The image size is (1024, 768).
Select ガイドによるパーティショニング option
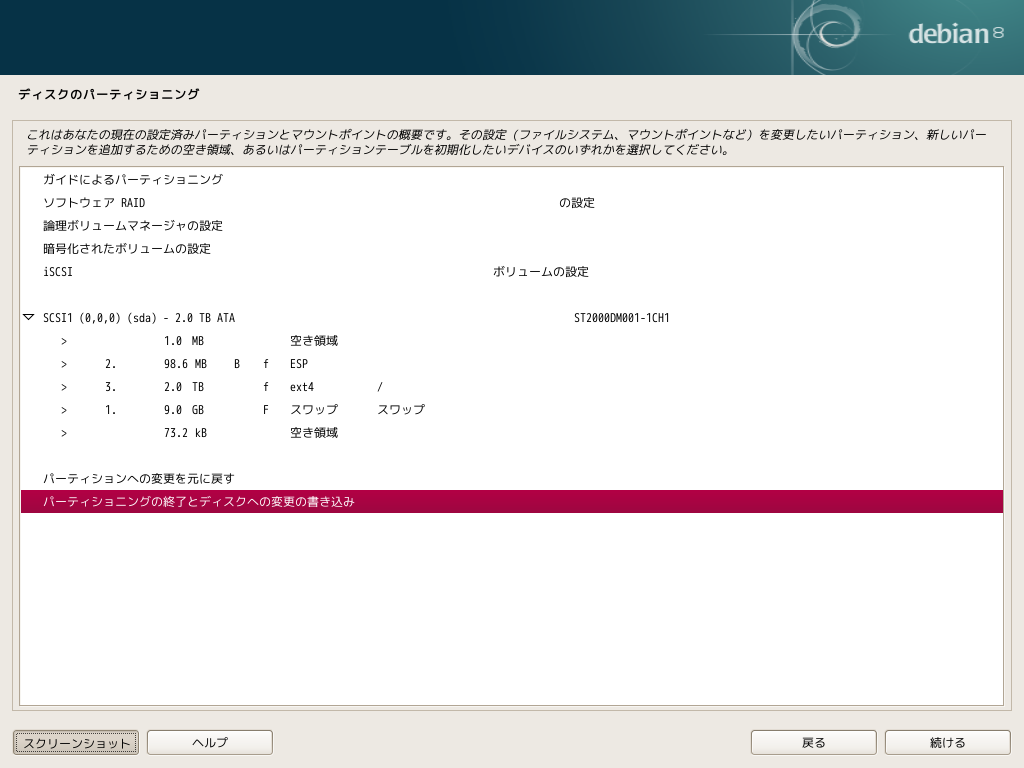[133, 179]
